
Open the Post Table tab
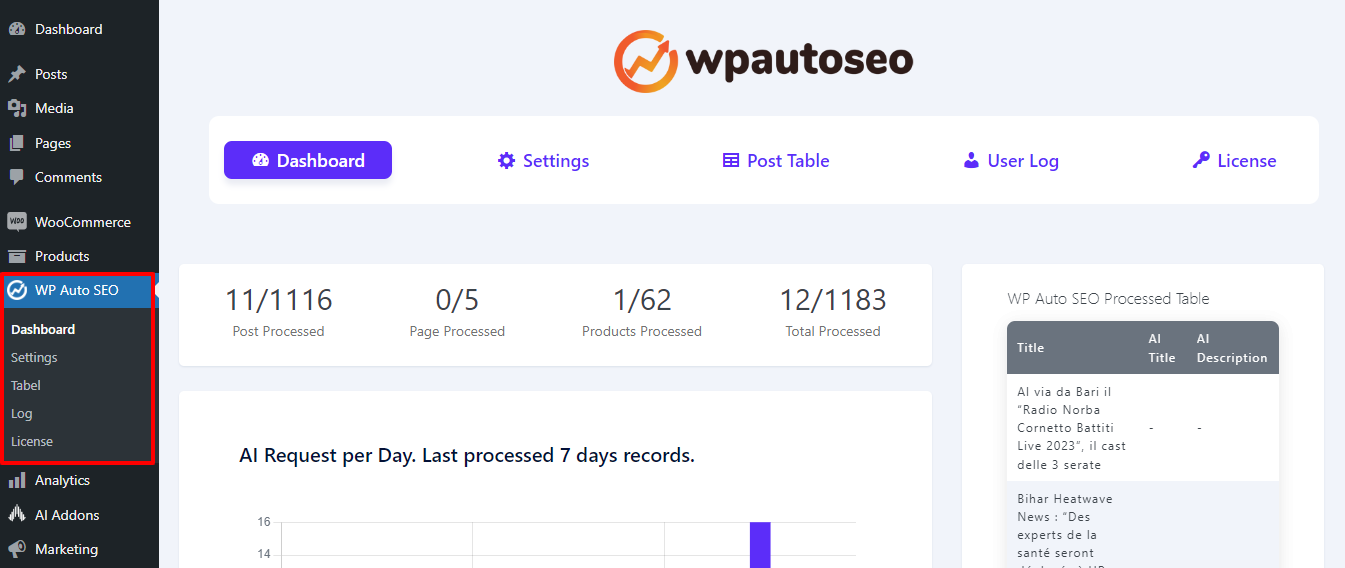point(776,161)
